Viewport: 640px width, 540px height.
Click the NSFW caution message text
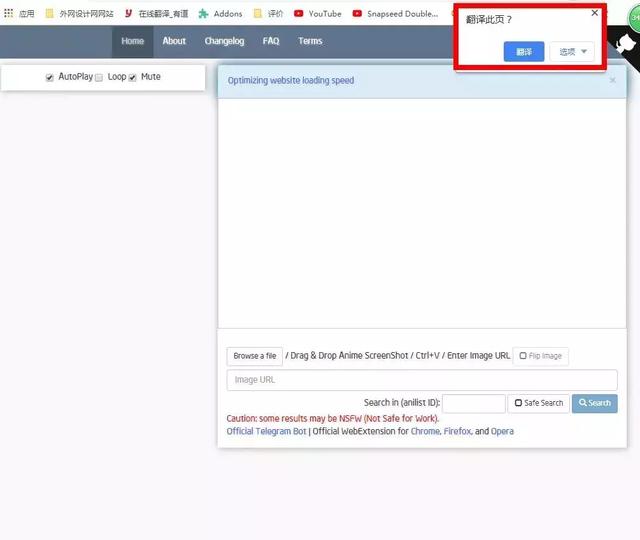pos(333,418)
